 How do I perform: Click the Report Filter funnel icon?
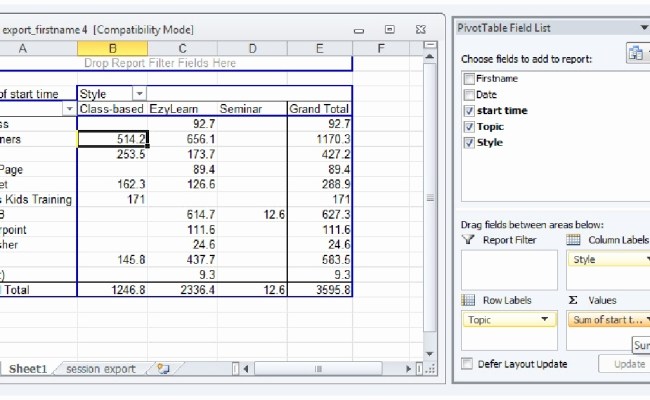coord(468,240)
